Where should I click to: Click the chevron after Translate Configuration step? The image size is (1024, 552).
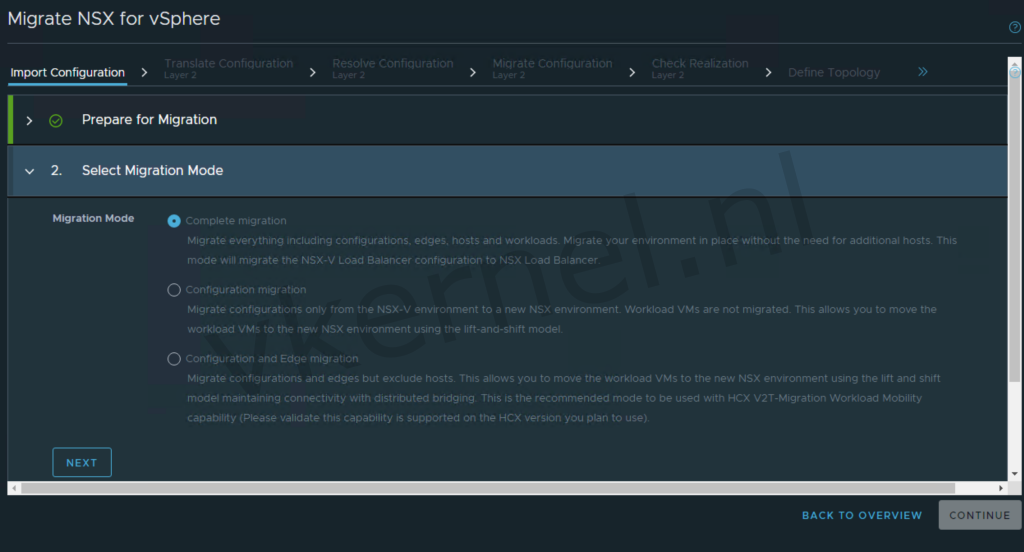[312, 73]
